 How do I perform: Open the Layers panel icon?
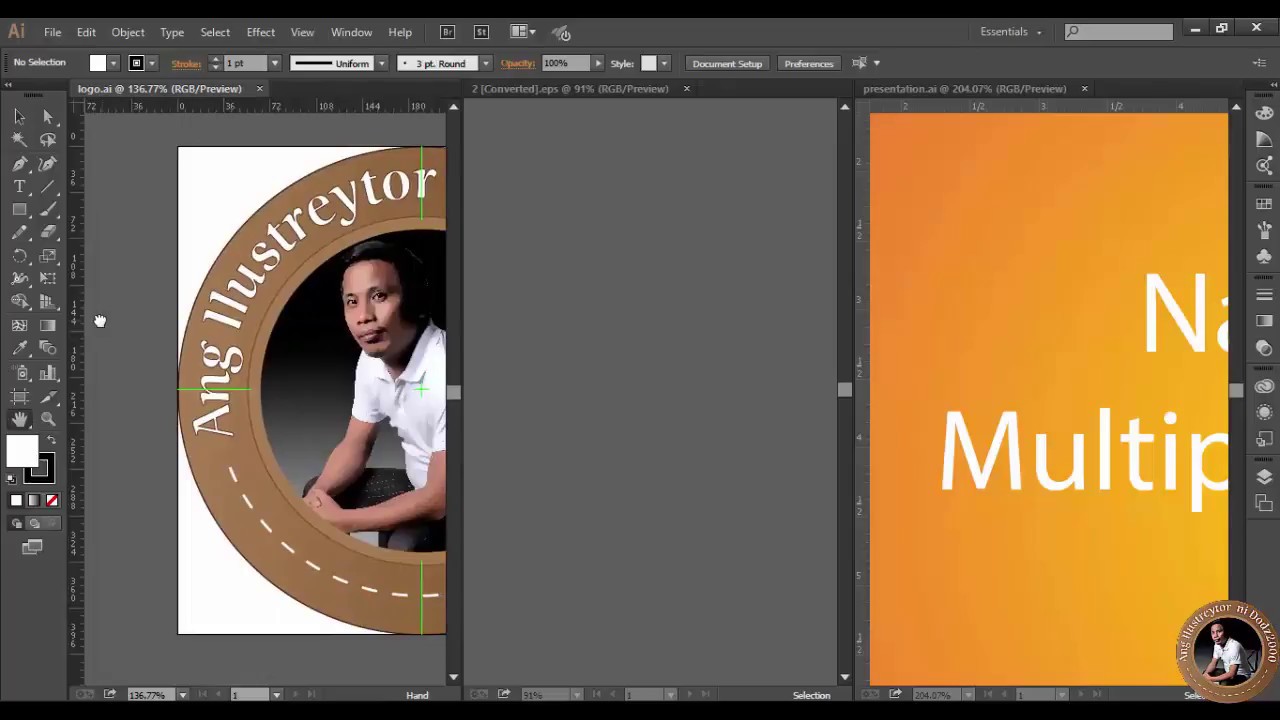click(1265, 478)
